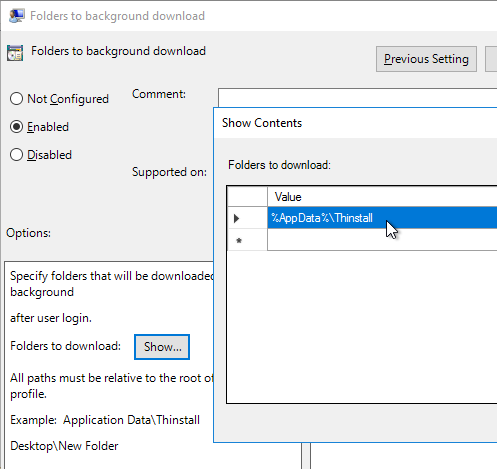The image size is (497, 469).
Task: Go to the Previous Setting
Action: pos(426,59)
